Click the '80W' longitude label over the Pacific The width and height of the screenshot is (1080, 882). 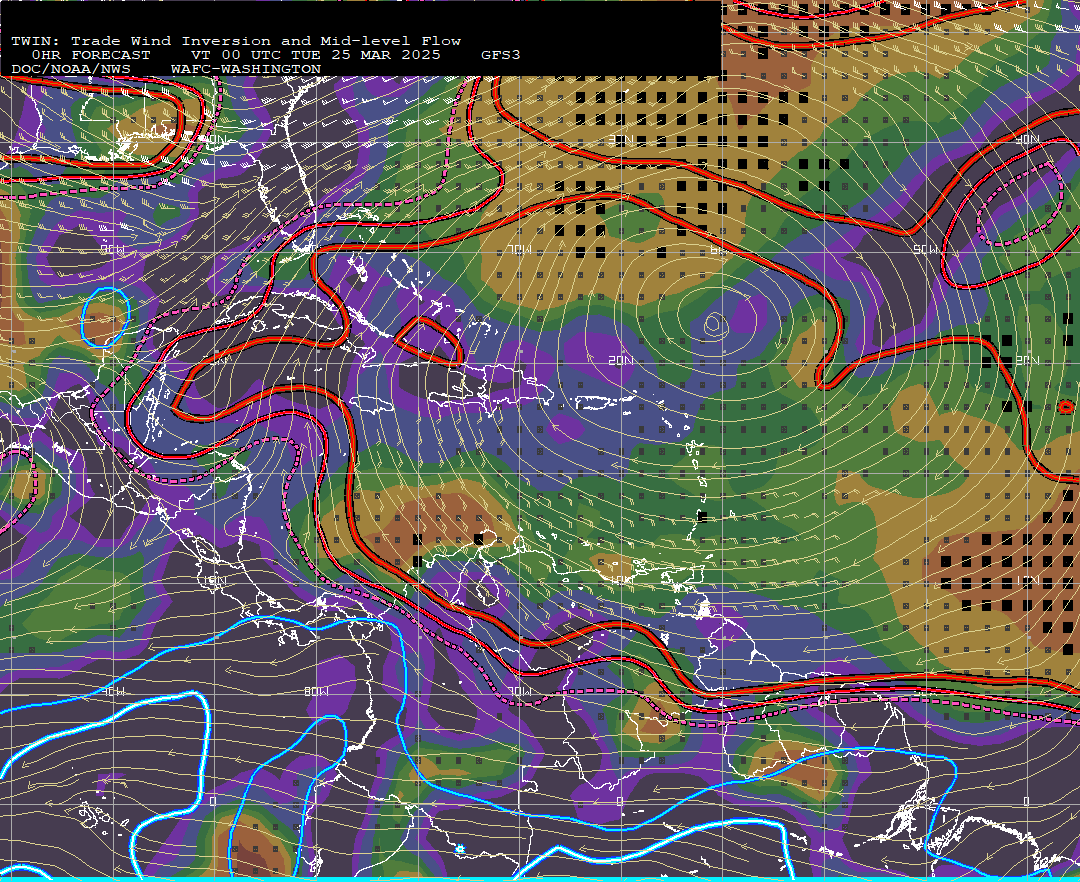click(x=317, y=691)
